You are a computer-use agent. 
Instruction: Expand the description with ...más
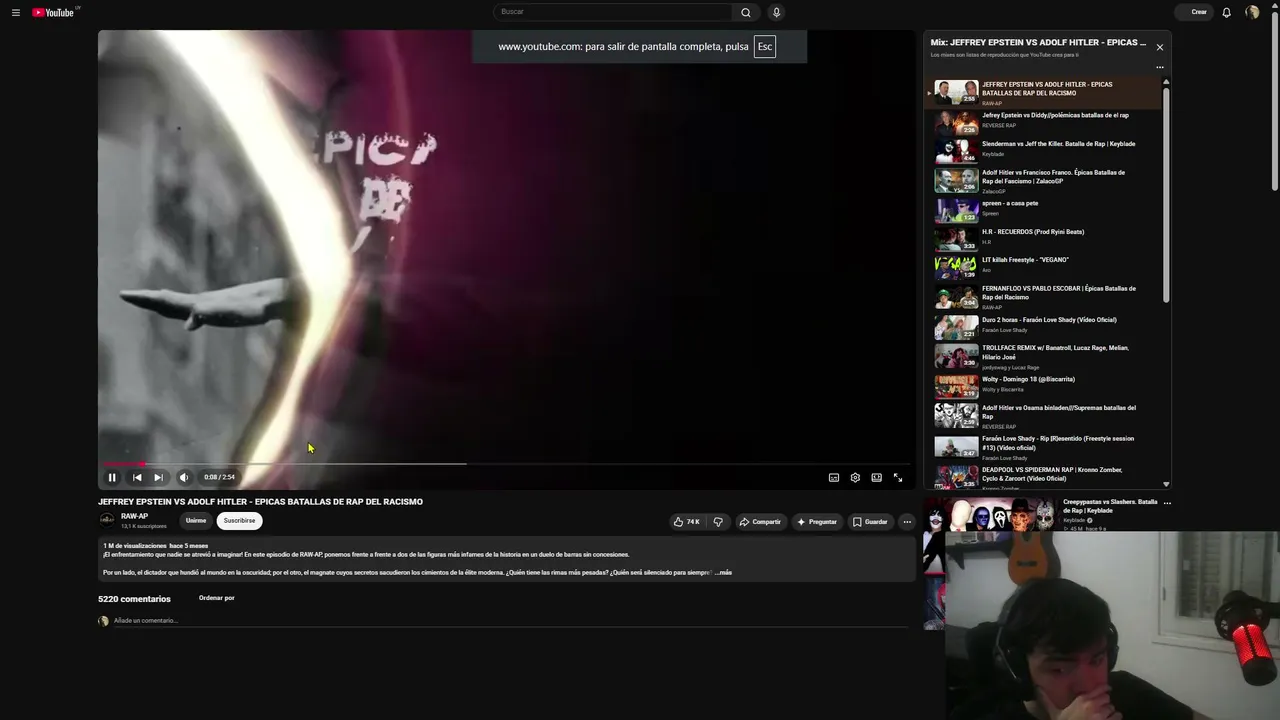(x=723, y=572)
